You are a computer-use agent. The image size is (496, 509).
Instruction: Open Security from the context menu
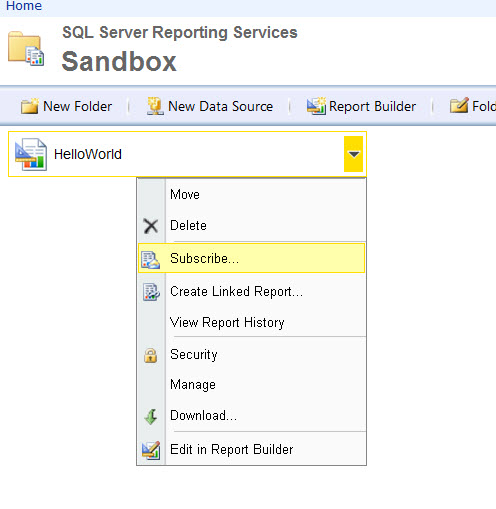point(252,354)
